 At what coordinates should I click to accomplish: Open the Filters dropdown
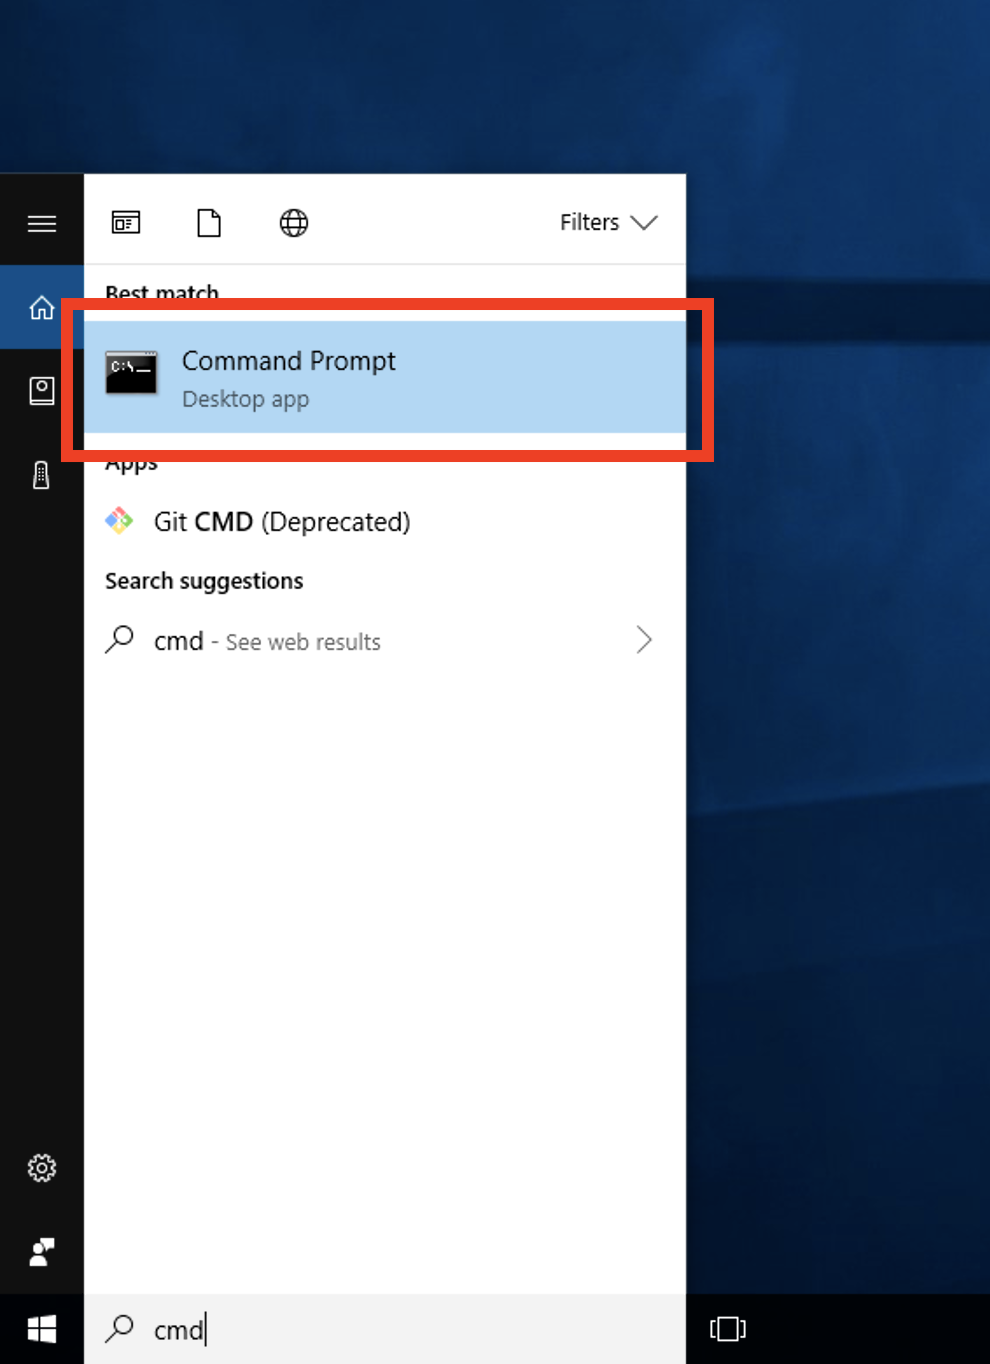(x=608, y=222)
